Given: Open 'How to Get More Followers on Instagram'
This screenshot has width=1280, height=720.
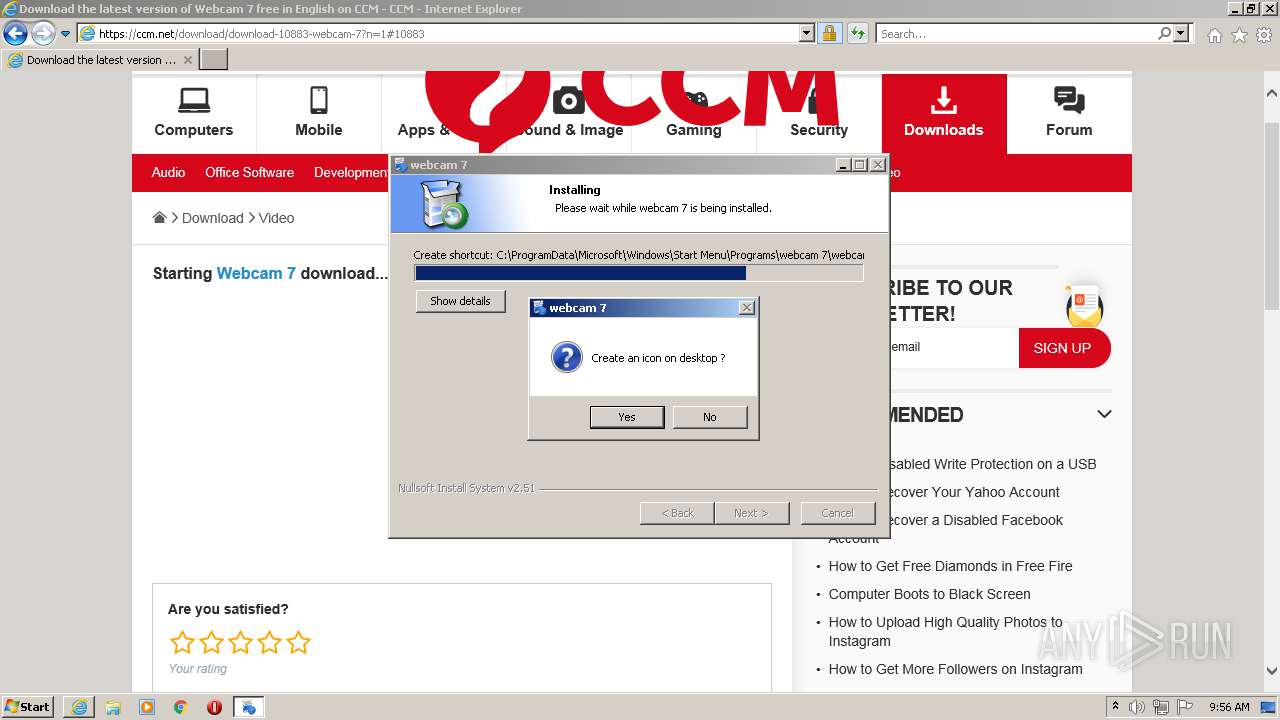Looking at the screenshot, I should pos(955,669).
